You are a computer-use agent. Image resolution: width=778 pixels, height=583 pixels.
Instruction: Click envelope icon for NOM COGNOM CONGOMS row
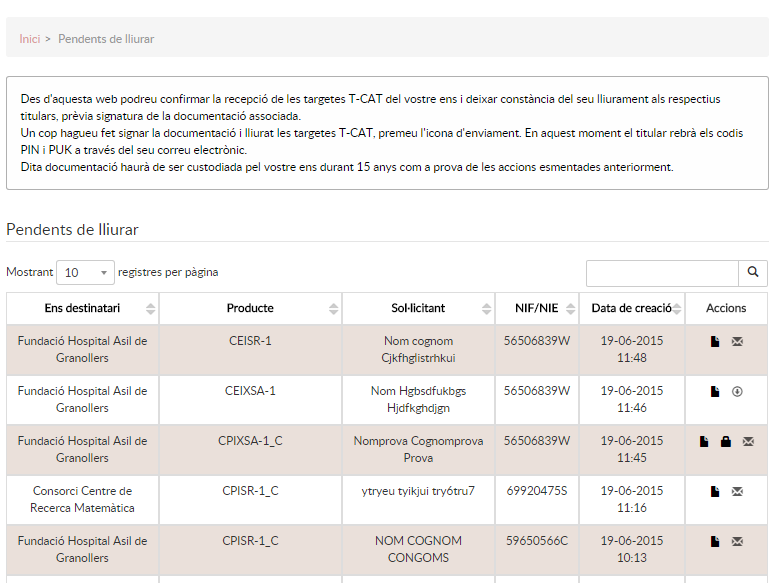(737, 542)
